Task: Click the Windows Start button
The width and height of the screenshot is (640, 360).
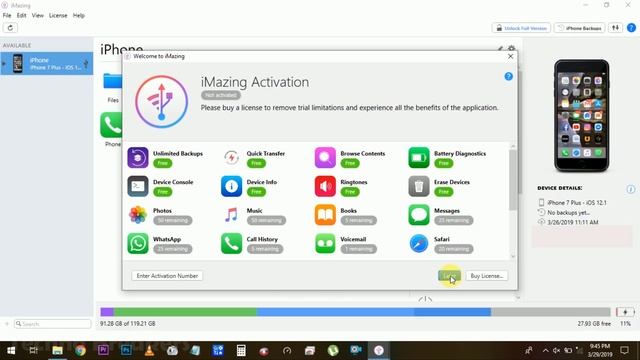Action: click(x=11, y=350)
